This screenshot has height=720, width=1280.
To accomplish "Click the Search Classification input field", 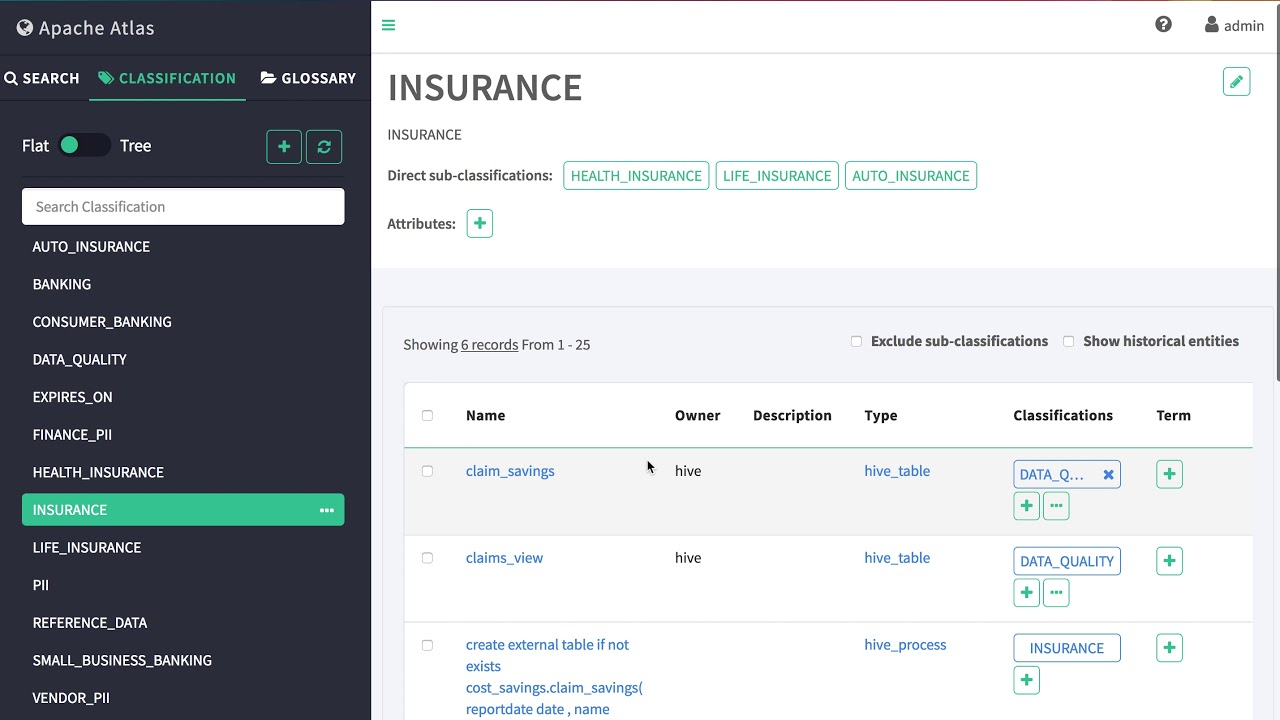I will pos(183,206).
